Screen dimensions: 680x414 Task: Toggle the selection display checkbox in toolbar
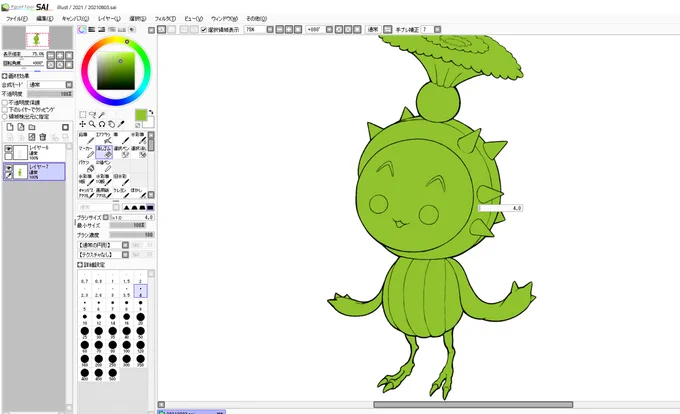click(x=204, y=30)
